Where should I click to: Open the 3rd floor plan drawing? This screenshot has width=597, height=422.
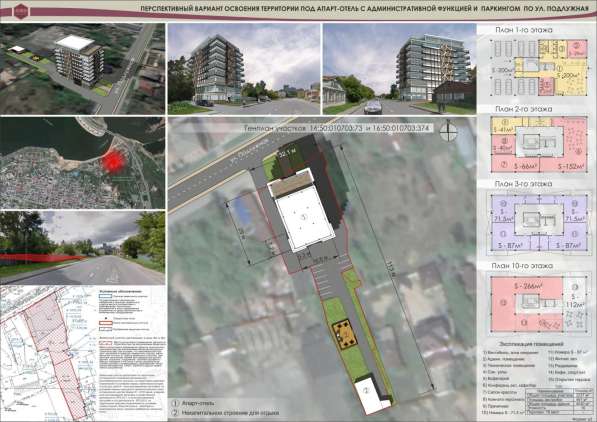[539, 222]
